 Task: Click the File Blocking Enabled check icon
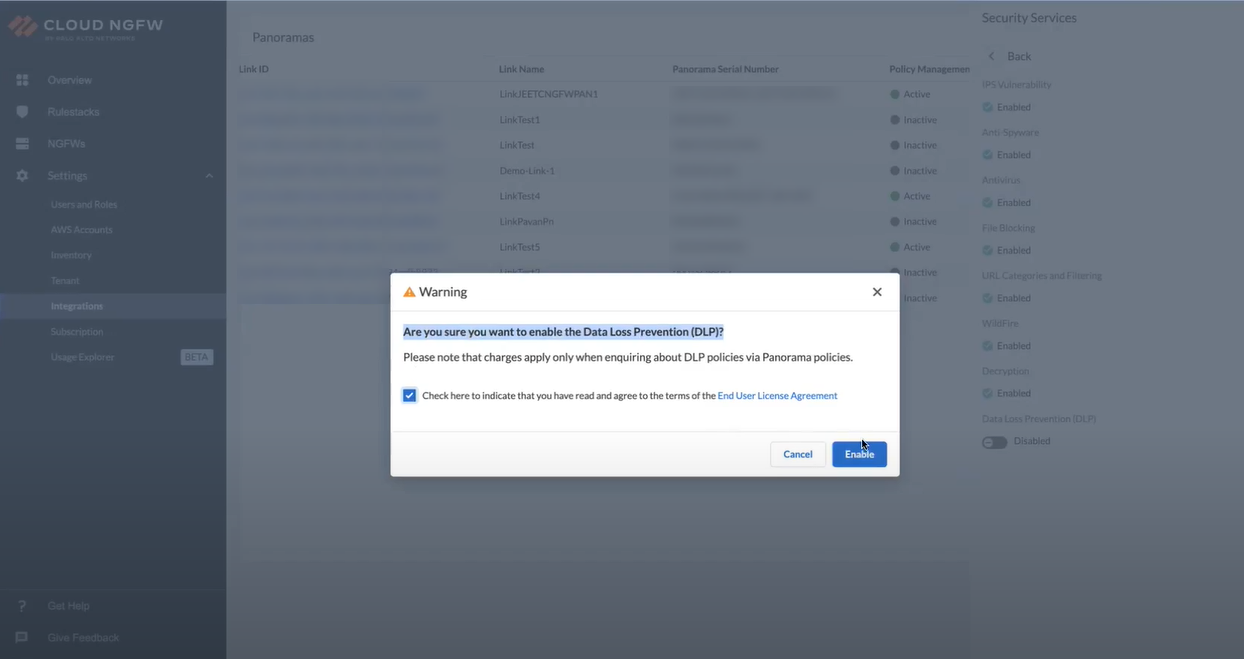[988, 250]
